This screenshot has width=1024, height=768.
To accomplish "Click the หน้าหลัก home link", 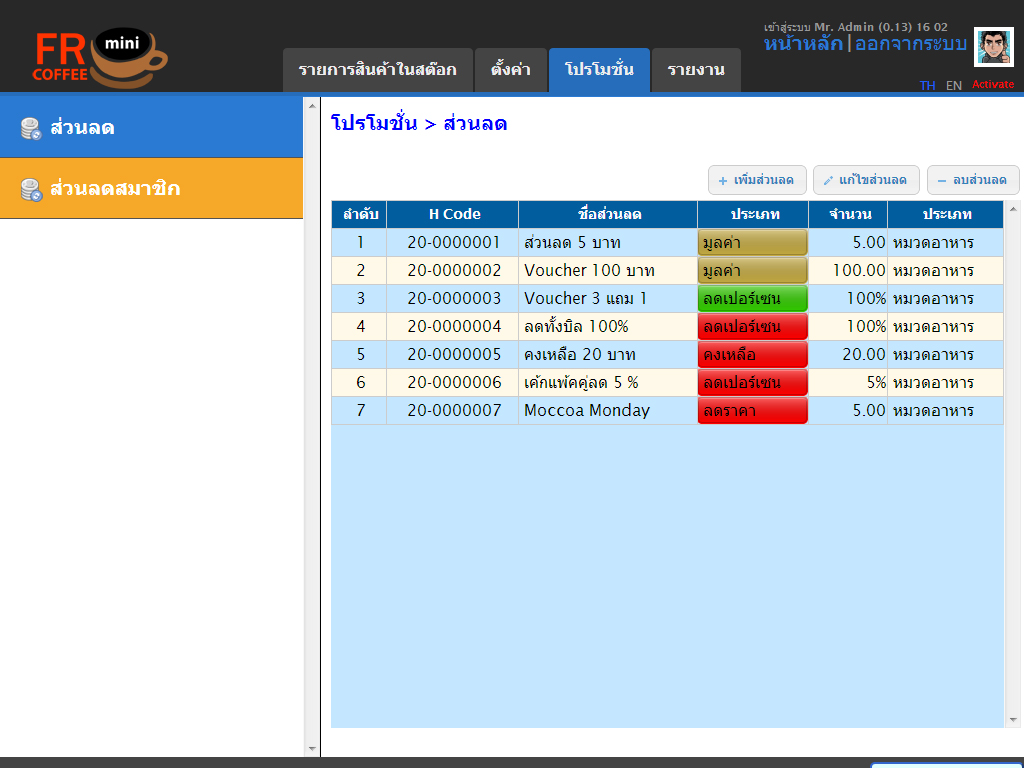I will coord(803,44).
